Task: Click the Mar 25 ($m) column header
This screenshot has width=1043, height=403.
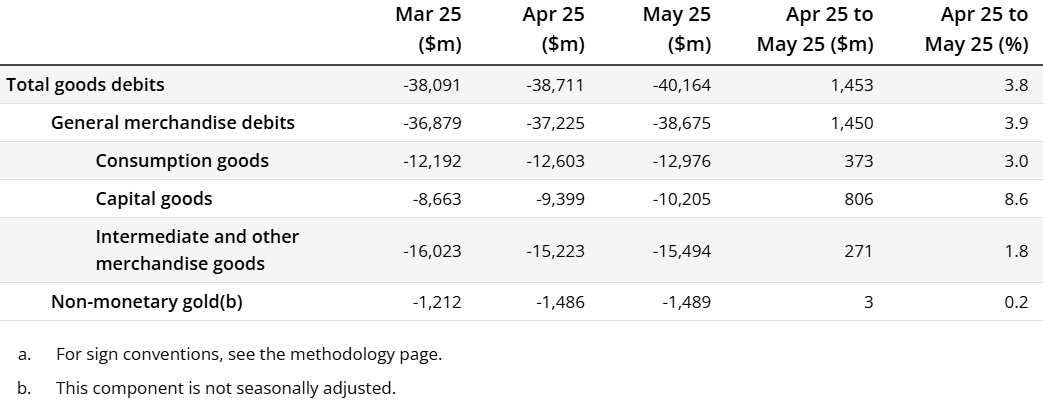Action: [428, 29]
